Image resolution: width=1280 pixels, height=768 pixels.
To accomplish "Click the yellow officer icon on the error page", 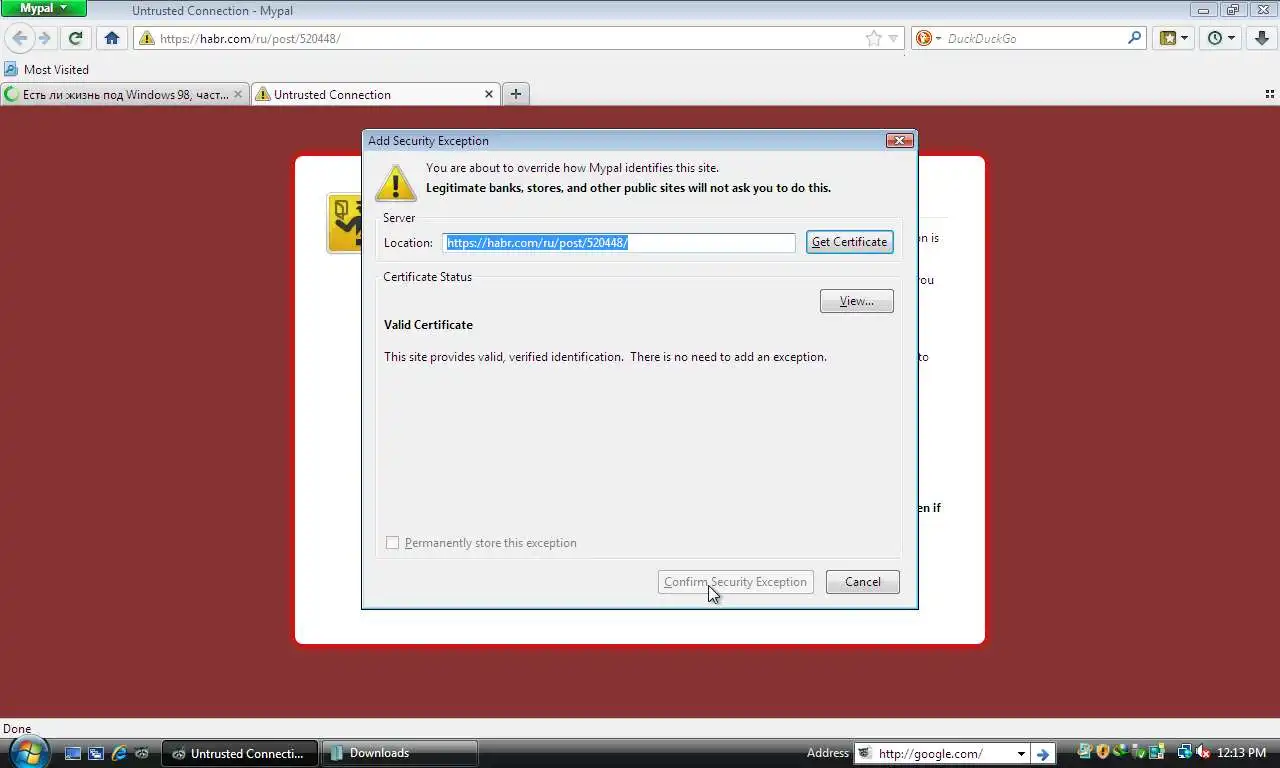I will pos(345,223).
